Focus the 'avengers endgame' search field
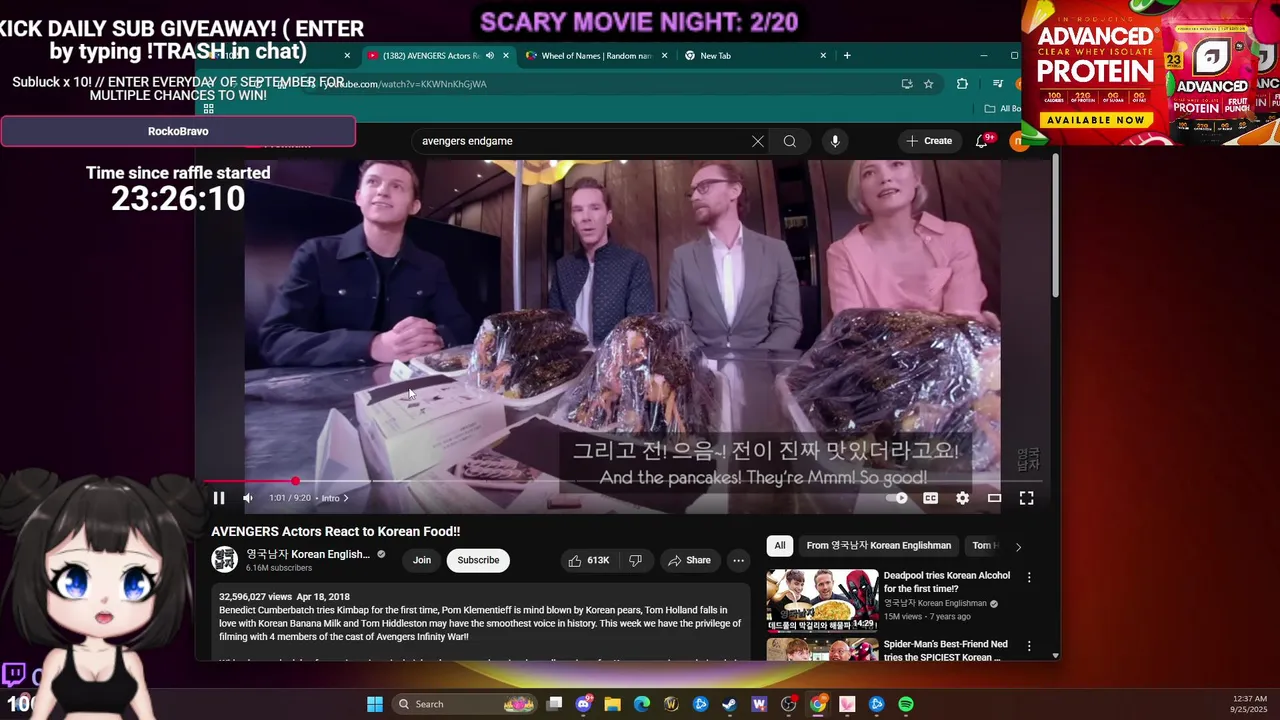 coord(580,141)
